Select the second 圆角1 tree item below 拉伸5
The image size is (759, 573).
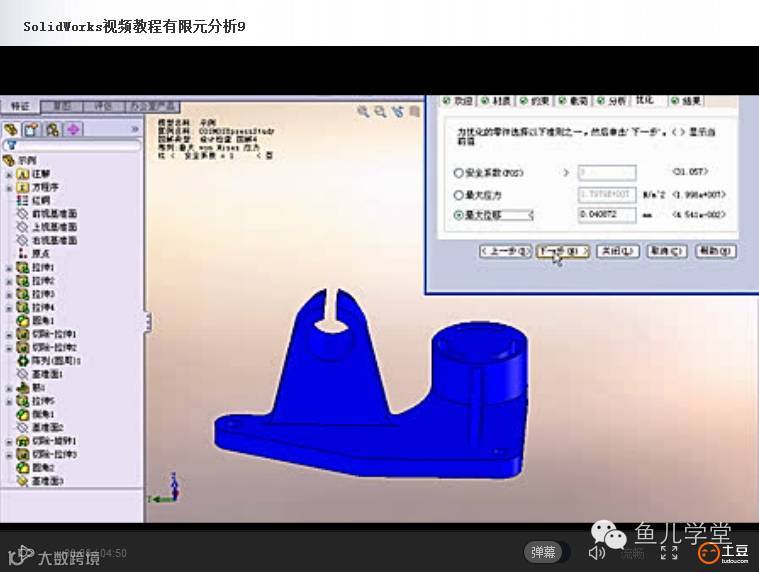[44, 414]
